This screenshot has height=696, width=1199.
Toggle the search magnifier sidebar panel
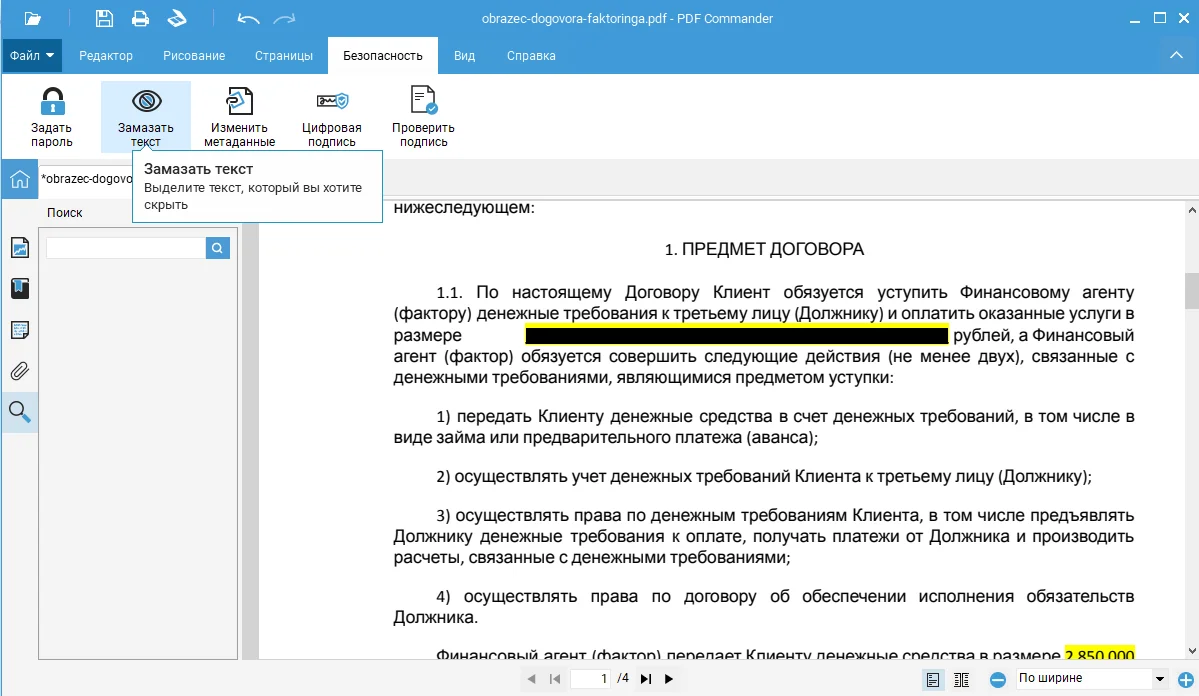[20, 412]
